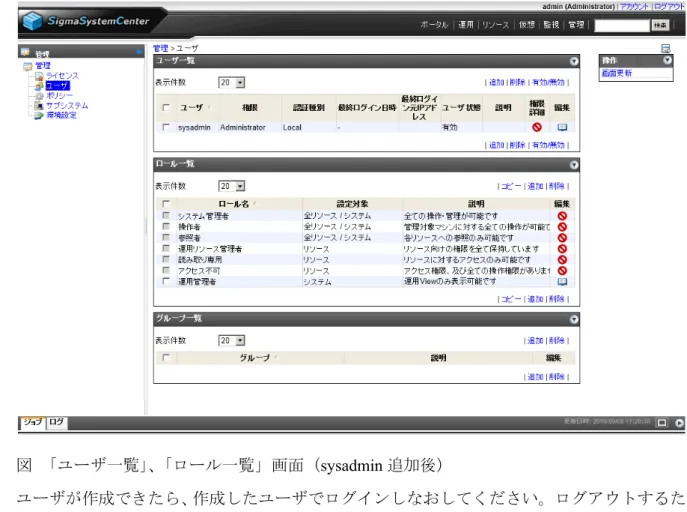This screenshot has height=512, width=687.
Task: Open the リソース menu
Action: coord(496,25)
